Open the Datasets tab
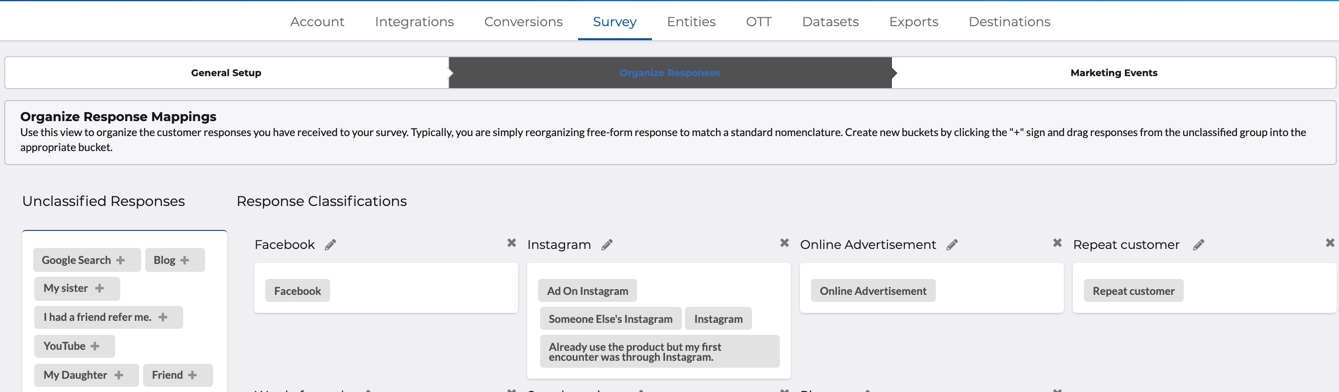Image resolution: width=1339 pixels, height=392 pixels. click(x=830, y=21)
